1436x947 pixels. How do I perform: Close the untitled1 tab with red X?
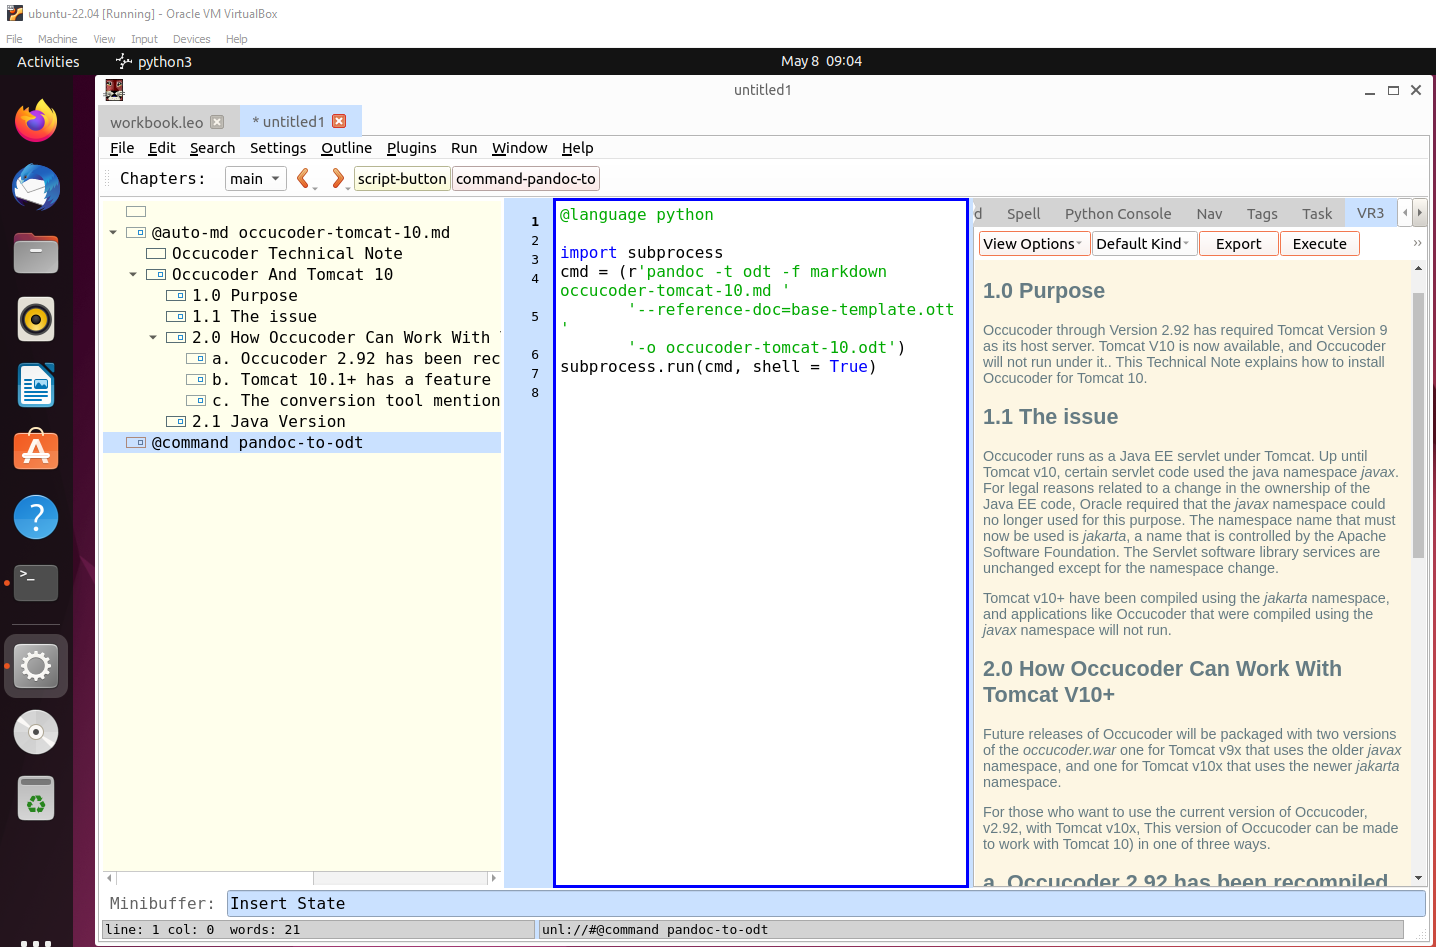point(339,121)
